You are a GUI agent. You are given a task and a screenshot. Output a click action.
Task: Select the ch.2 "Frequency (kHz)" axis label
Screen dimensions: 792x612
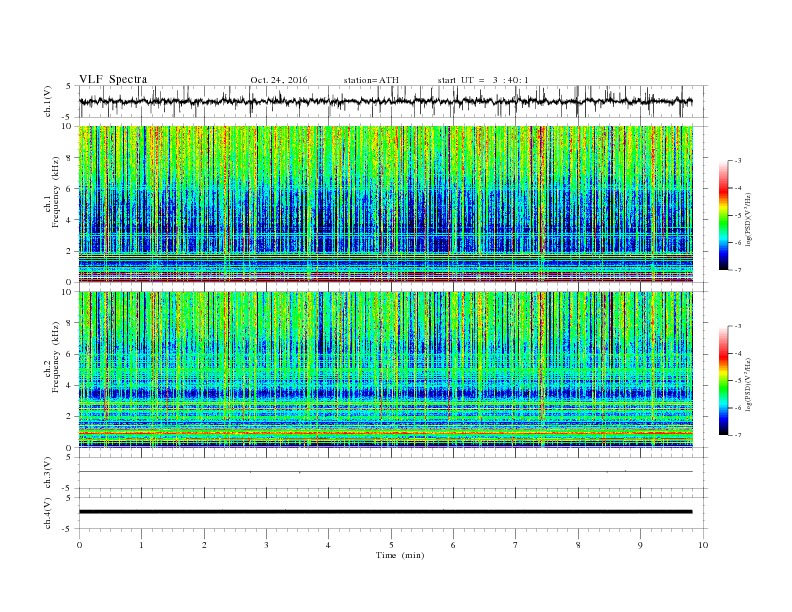[56, 357]
